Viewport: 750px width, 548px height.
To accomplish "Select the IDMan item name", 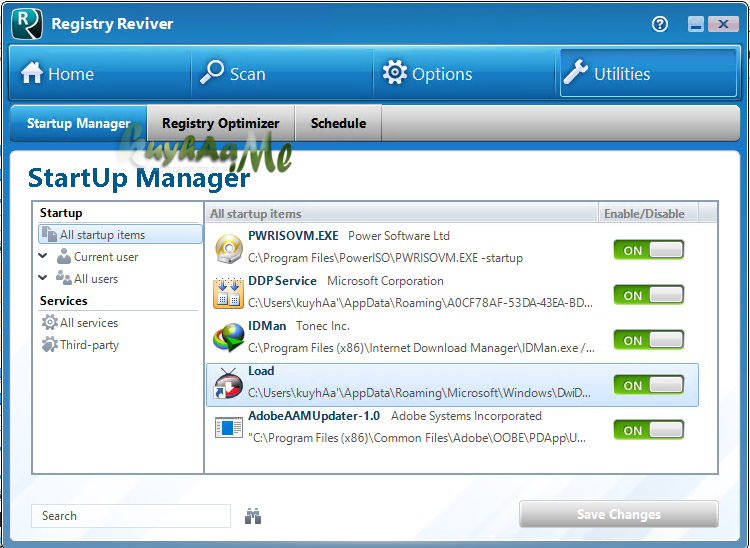I will click(267, 326).
